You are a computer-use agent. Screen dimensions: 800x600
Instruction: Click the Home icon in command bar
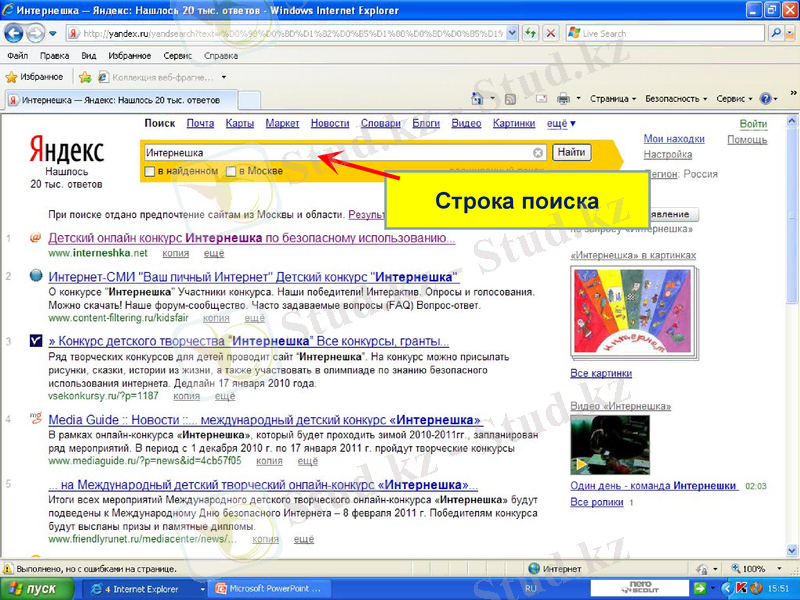click(477, 99)
